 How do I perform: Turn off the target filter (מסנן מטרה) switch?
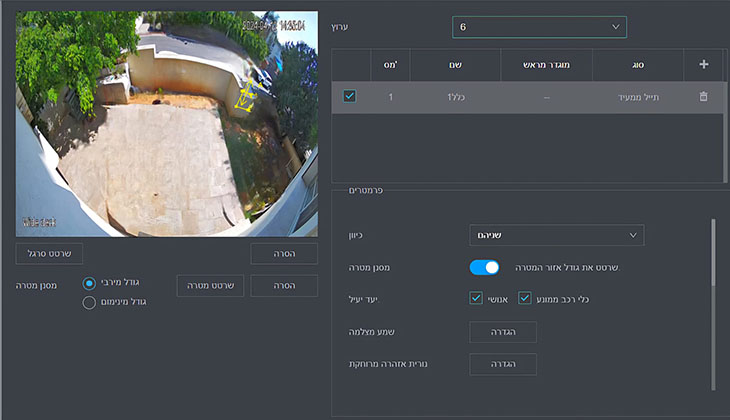coord(484,267)
